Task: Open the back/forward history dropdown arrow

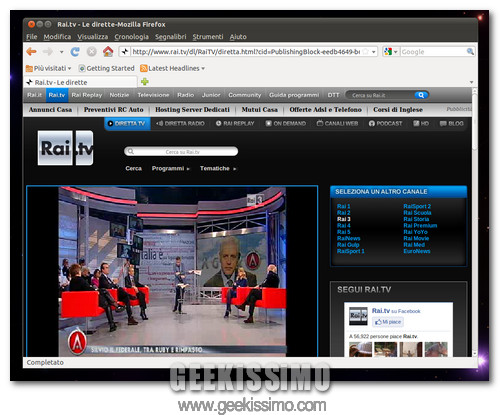Action: (61, 52)
